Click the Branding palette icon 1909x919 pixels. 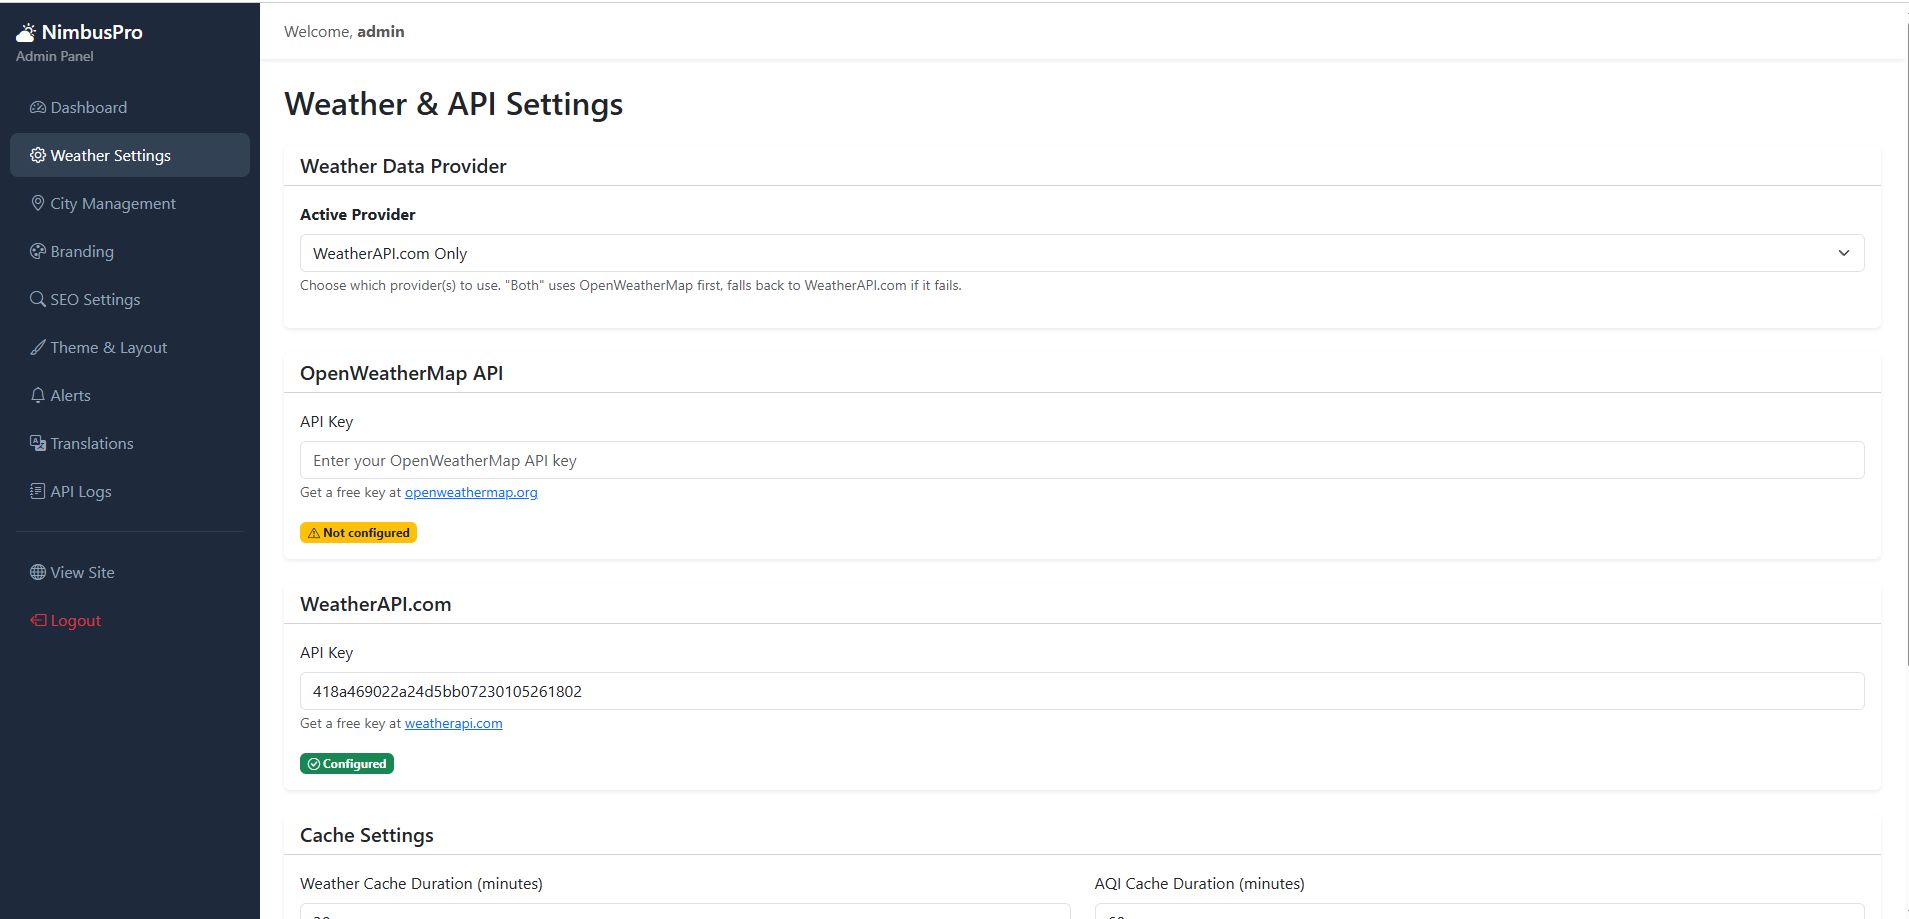[x=38, y=251]
